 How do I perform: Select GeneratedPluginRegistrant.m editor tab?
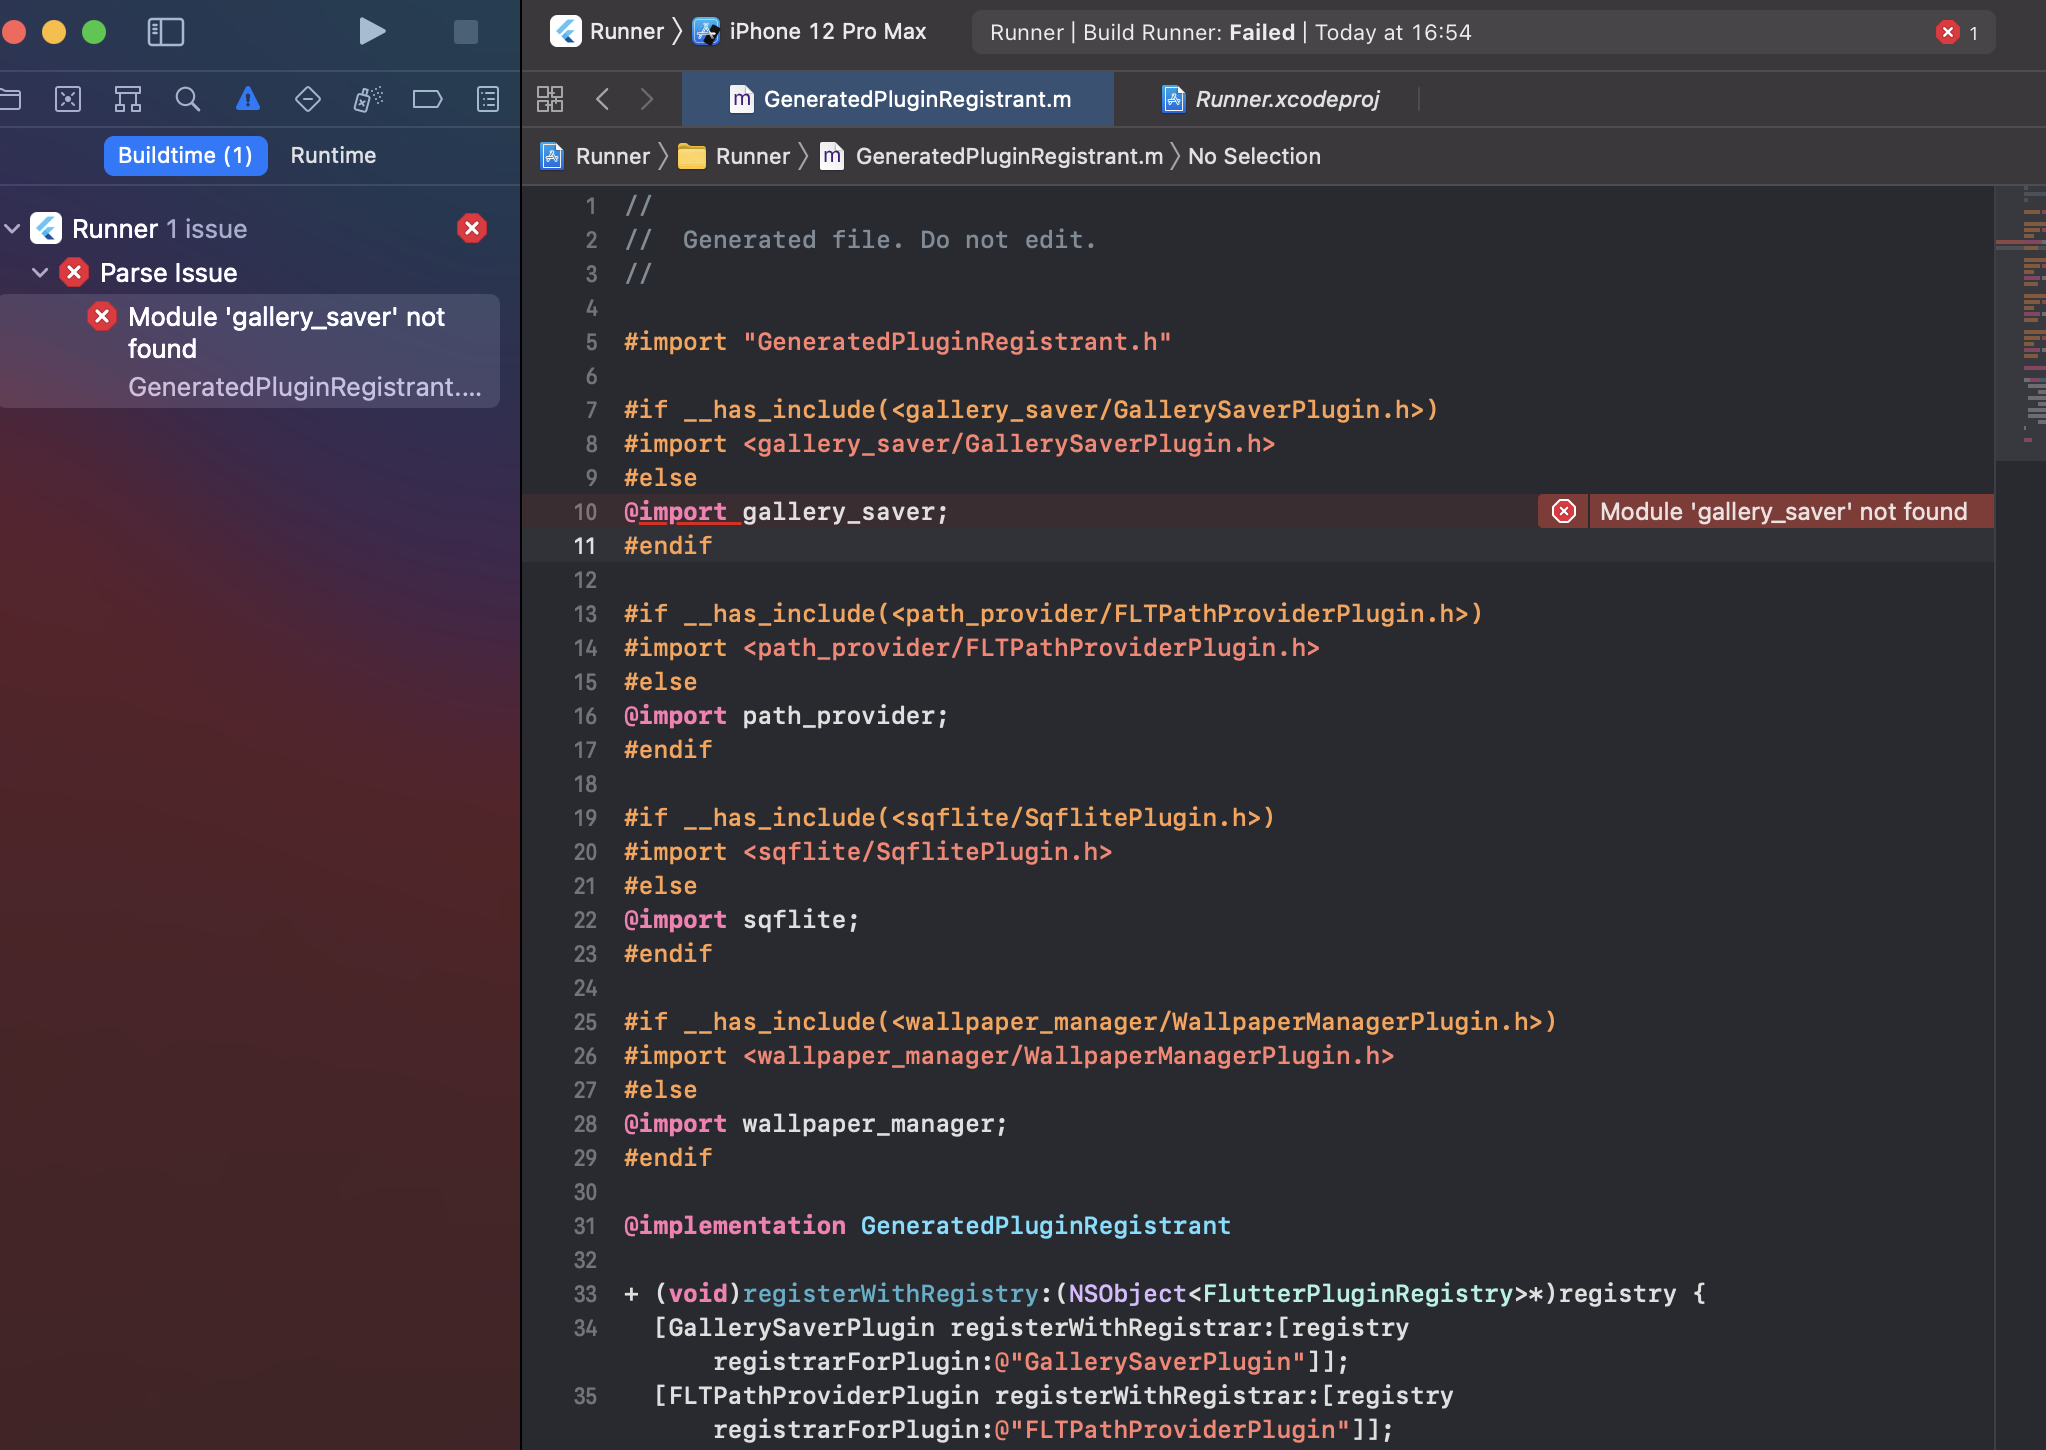click(916, 99)
